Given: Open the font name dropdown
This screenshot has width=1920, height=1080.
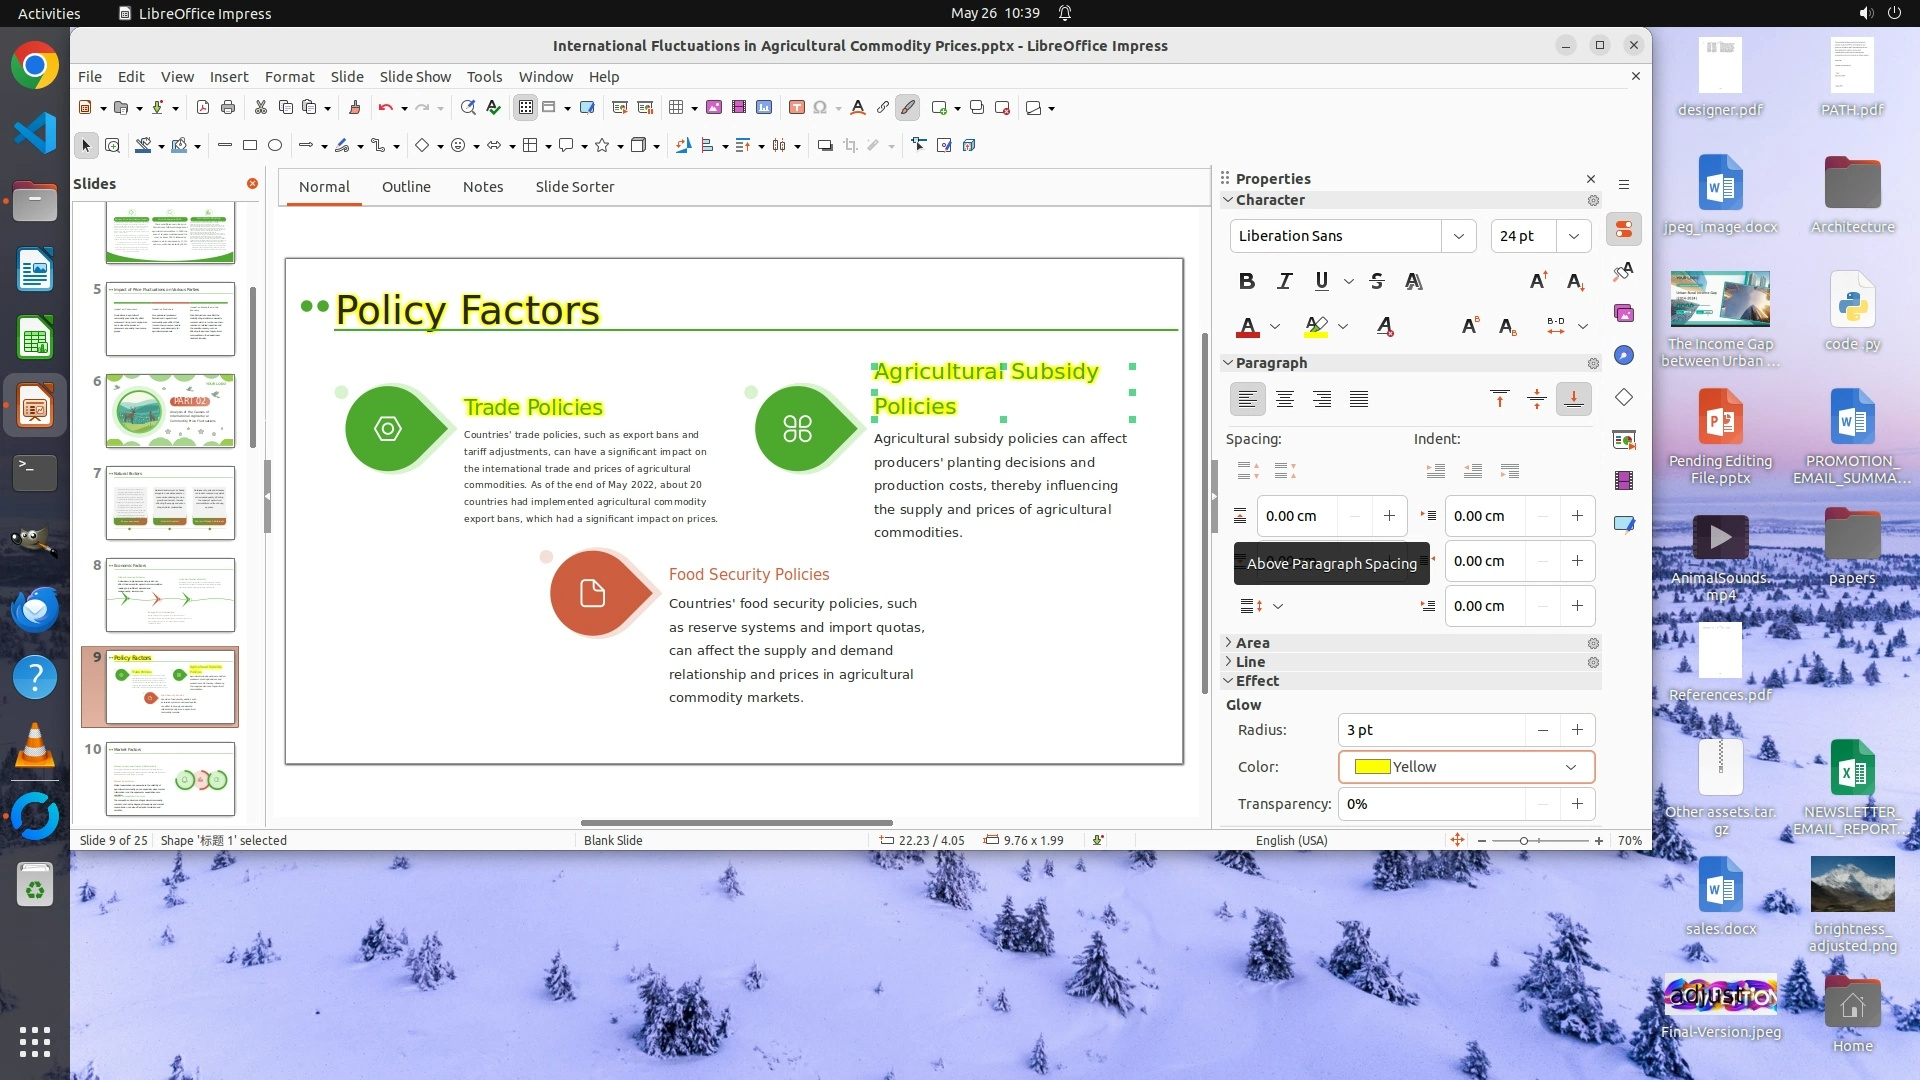Looking at the screenshot, I should coord(1458,236).
